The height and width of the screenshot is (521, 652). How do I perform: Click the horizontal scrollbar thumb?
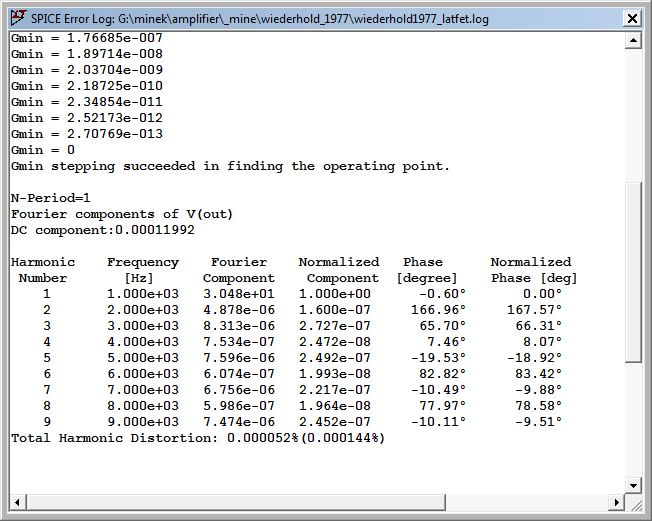236,502
